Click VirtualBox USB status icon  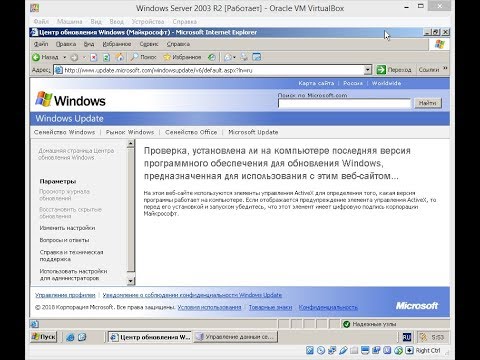(x=343, y=350)
